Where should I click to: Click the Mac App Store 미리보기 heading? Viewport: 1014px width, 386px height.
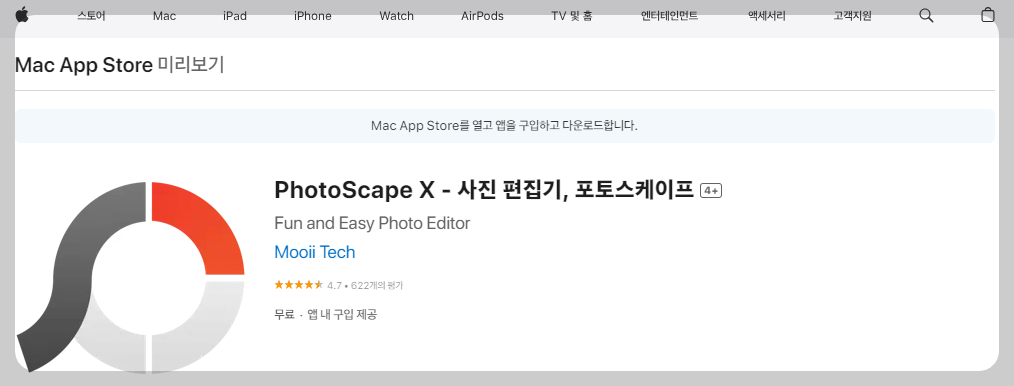pos(120,65)
